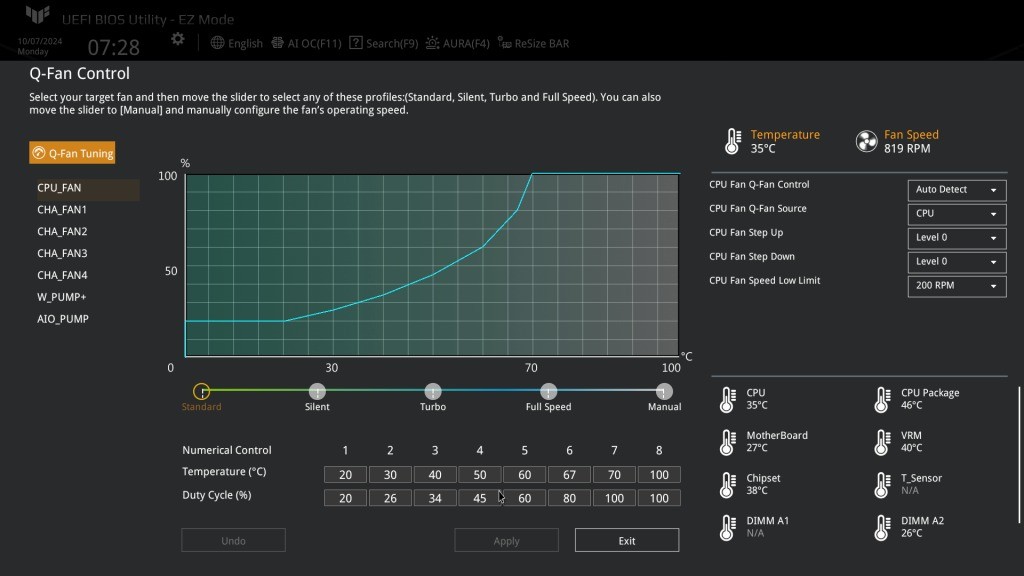Click the Manual slider position
Image resolution: width=1024 pixels, height=576 pixels.
click(x=664, y=392)
